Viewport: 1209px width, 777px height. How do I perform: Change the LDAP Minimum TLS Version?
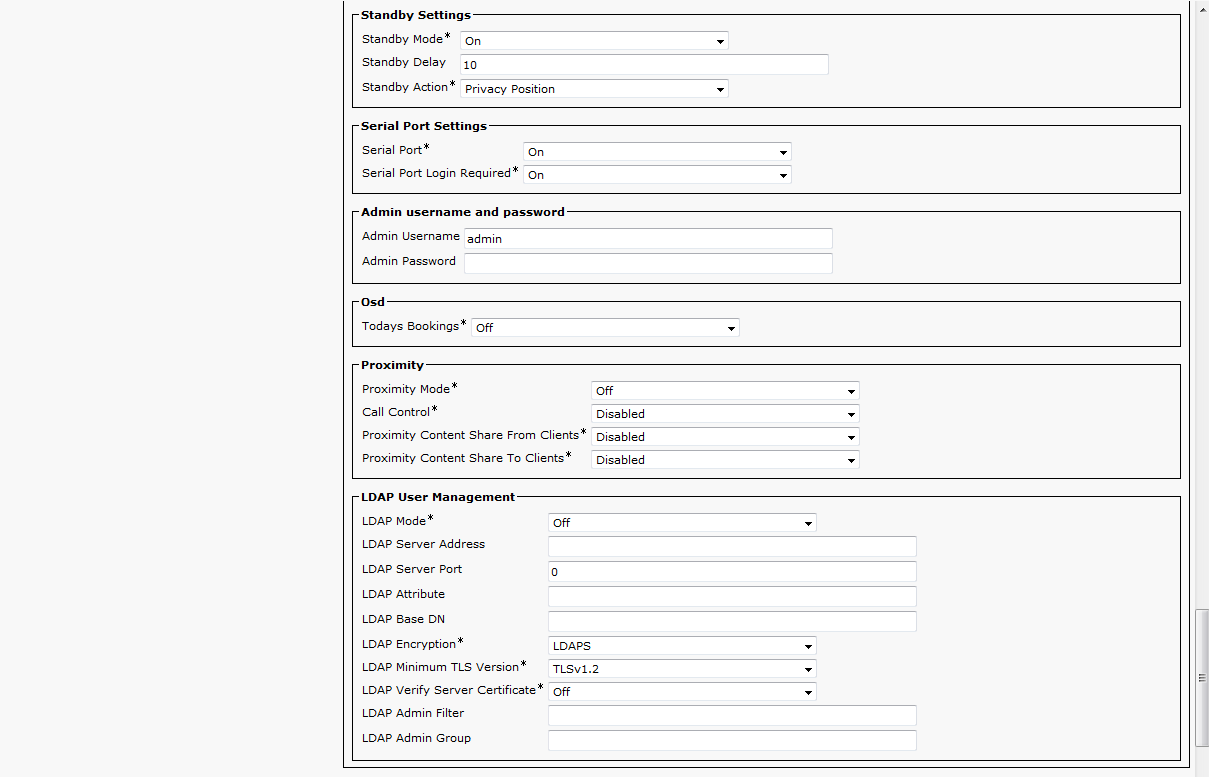682,669
